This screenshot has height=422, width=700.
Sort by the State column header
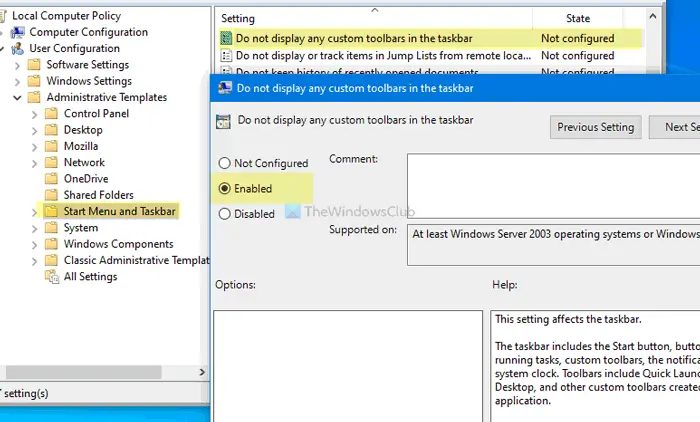(578, 18)
